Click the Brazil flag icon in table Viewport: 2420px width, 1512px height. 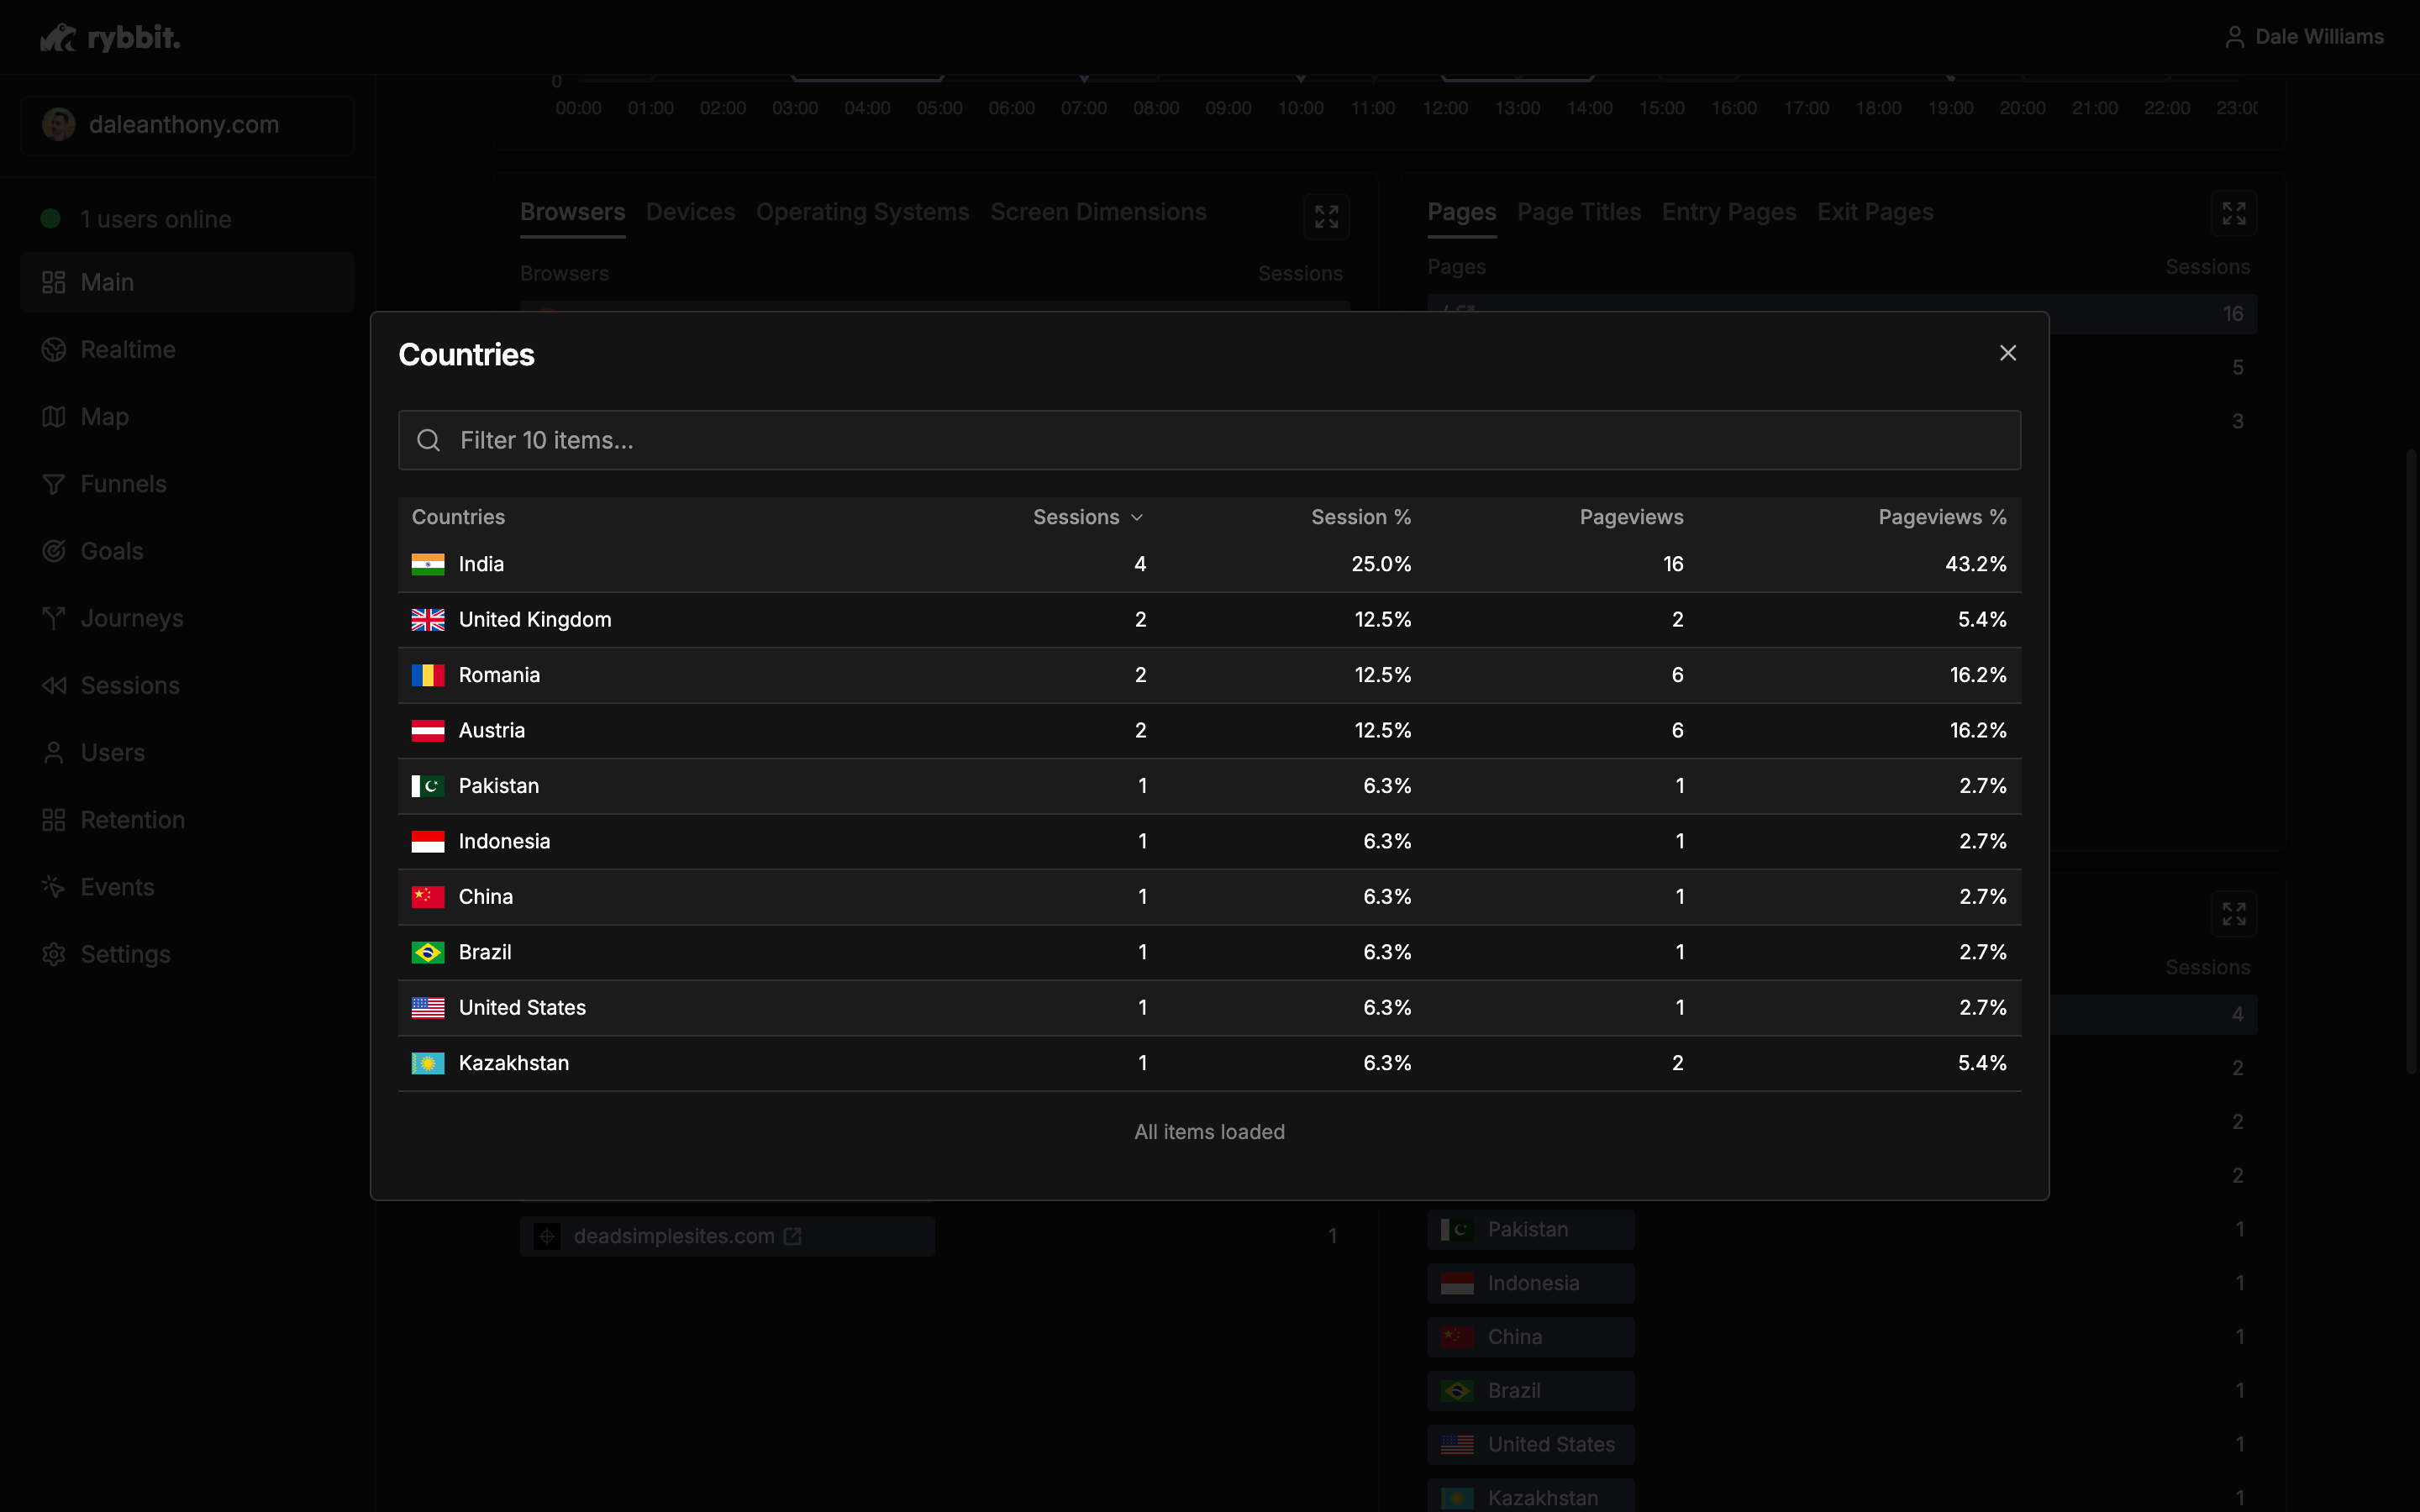[x=428, y=952]
